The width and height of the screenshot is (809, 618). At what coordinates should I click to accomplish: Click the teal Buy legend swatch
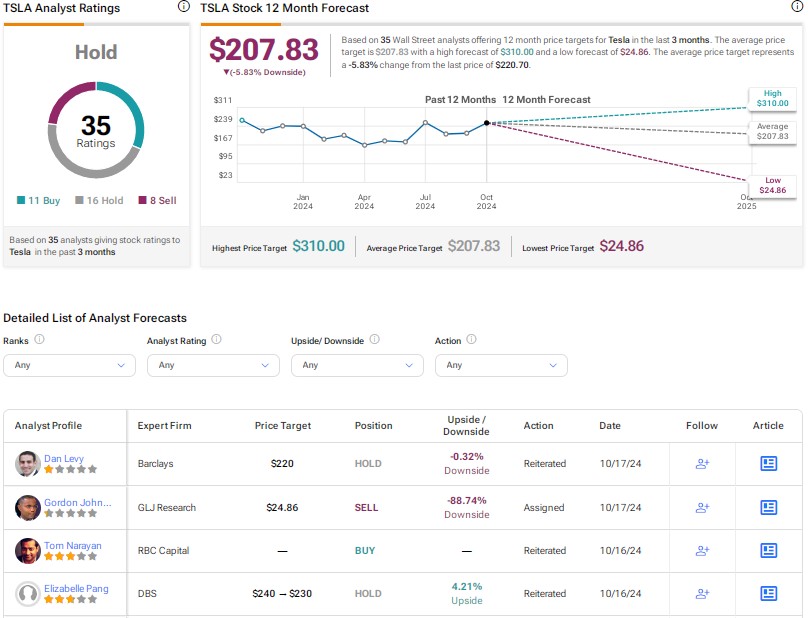coord(22,200)
